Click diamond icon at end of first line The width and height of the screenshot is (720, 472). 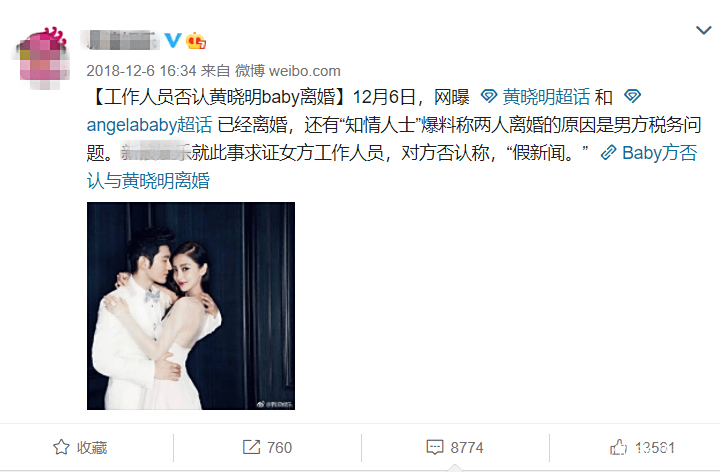[632, 96]
